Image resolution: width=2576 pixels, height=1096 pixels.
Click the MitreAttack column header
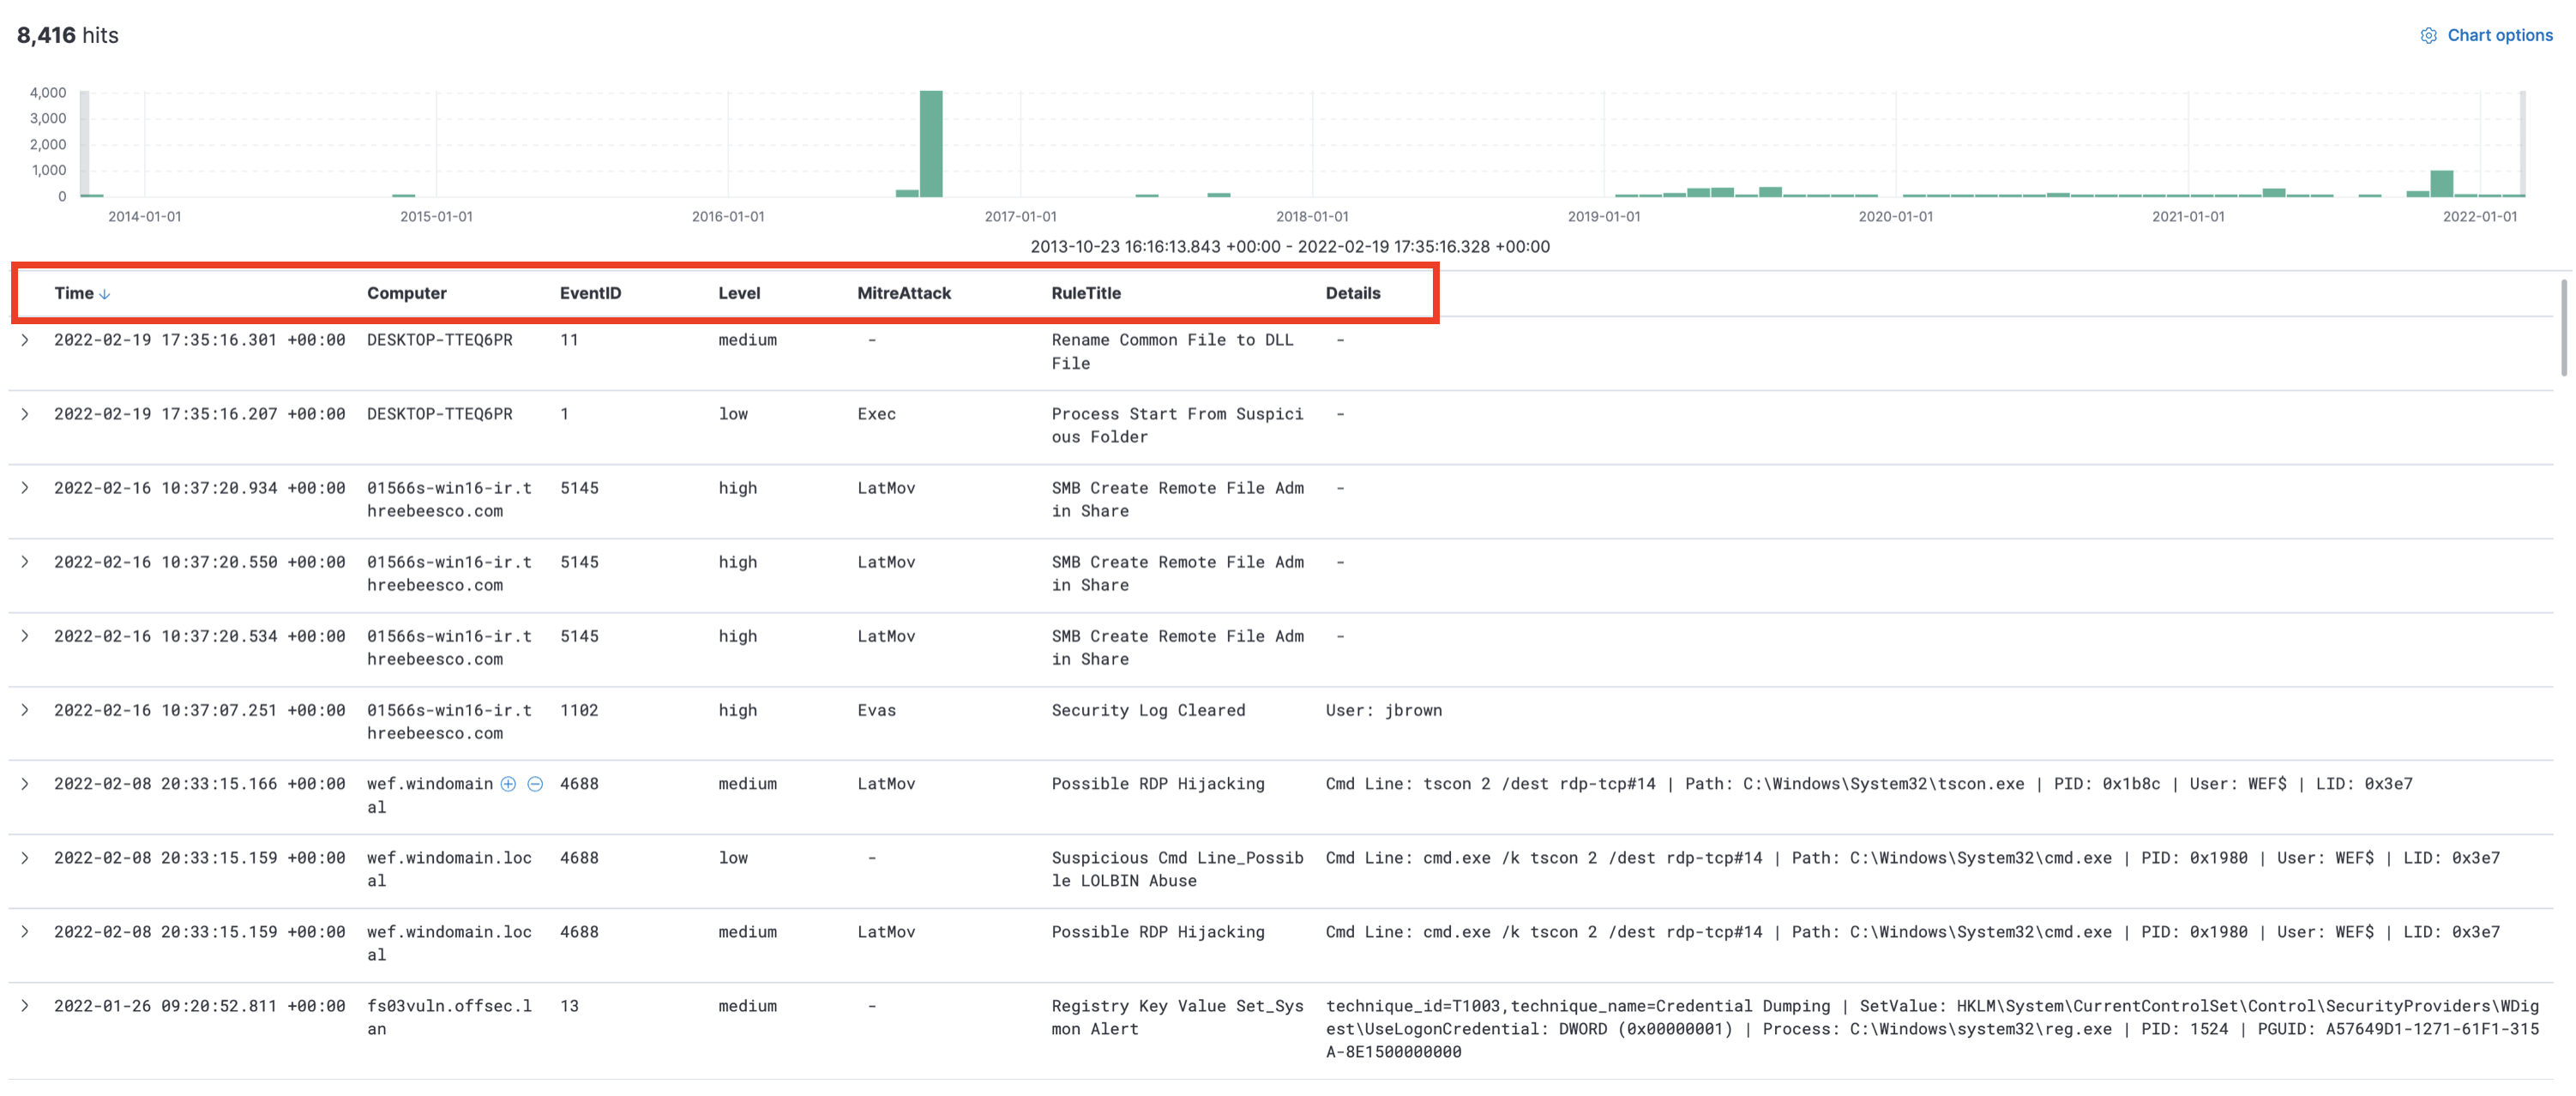click(903, 293)
